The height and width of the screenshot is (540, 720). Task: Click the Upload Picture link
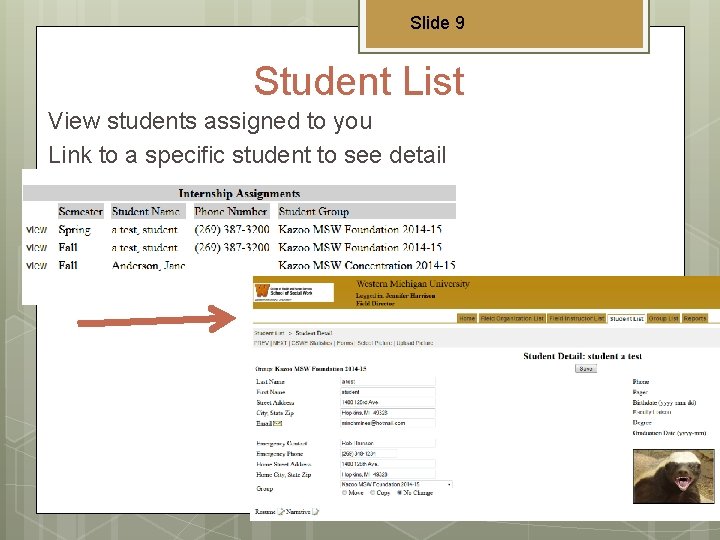[x=415, y=343]
